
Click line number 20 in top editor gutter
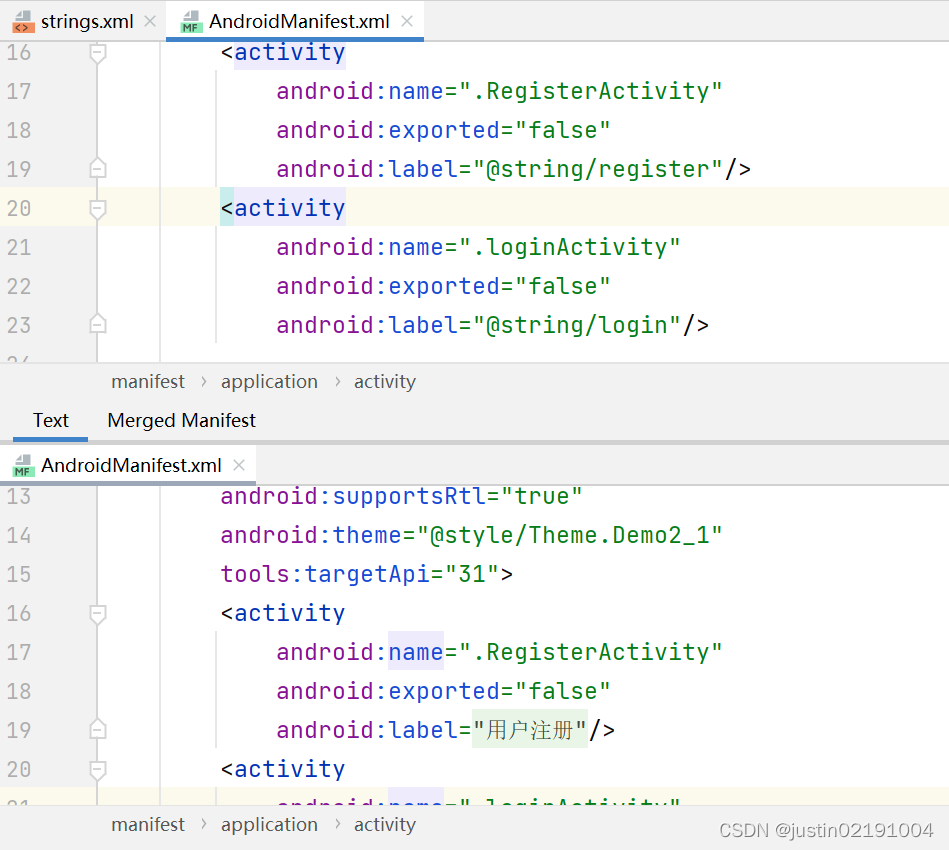[x=19, y=208]
